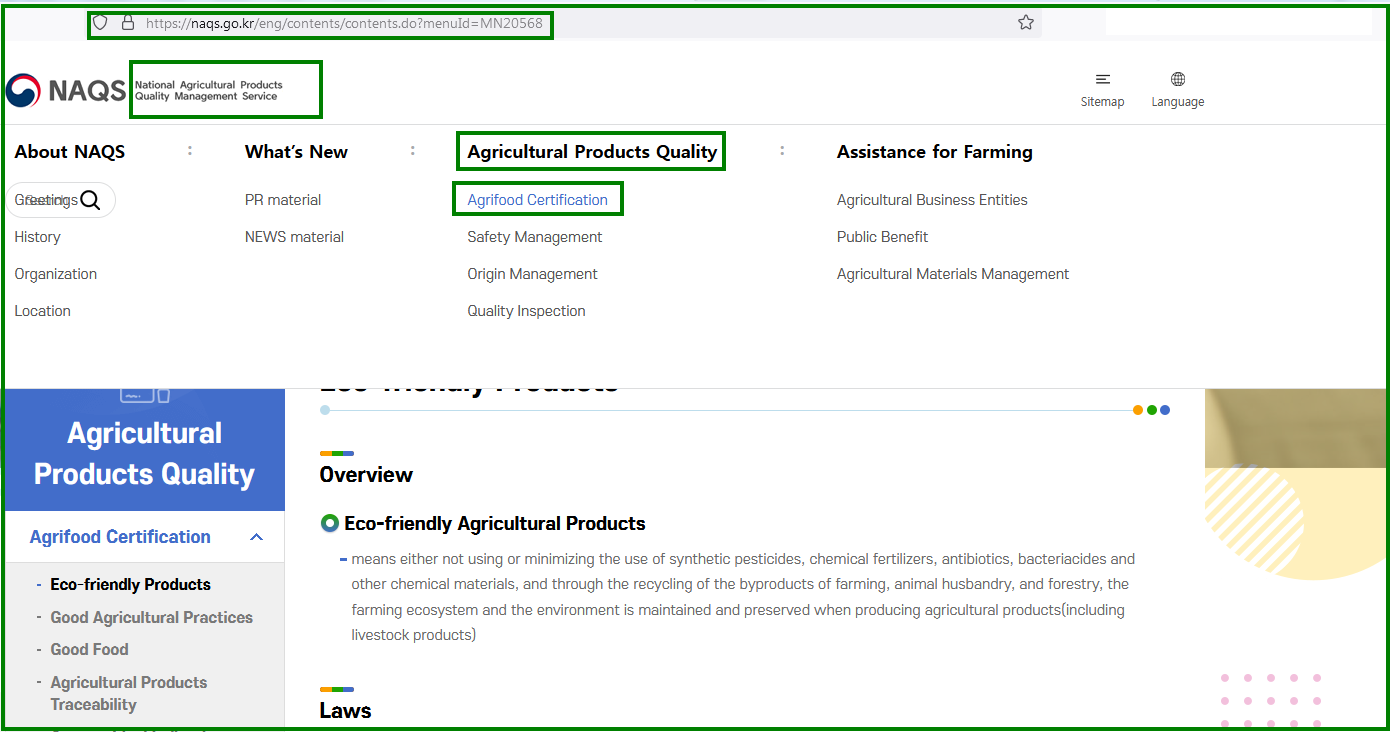
Task: Open Origin Management link
Action: tap(532, 274)
